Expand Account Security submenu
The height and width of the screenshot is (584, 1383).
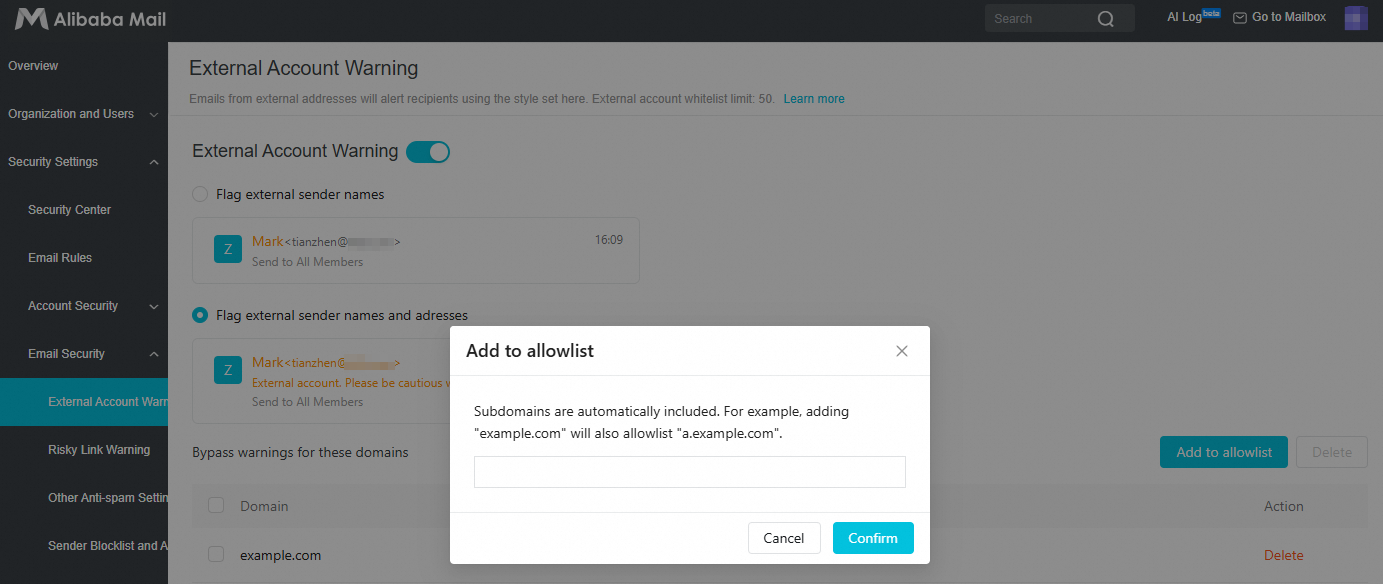click(x=84, y=306)
